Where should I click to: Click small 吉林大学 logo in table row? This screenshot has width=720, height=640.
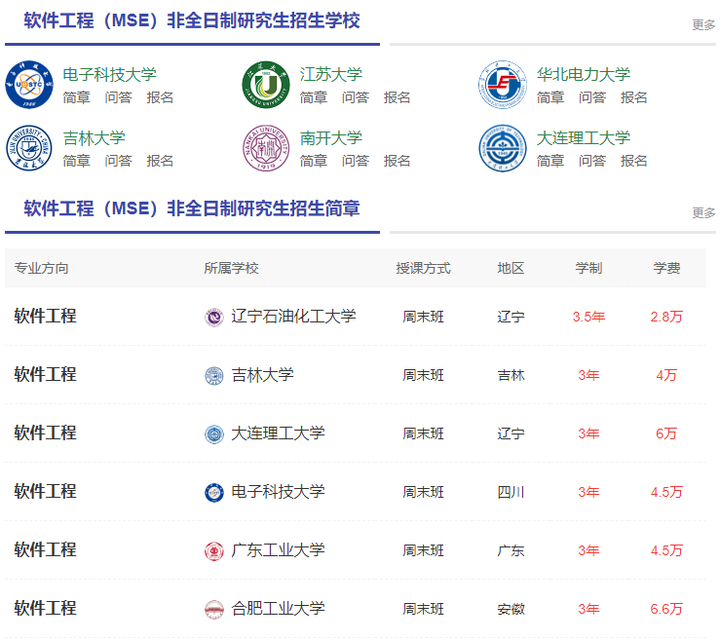214,376
